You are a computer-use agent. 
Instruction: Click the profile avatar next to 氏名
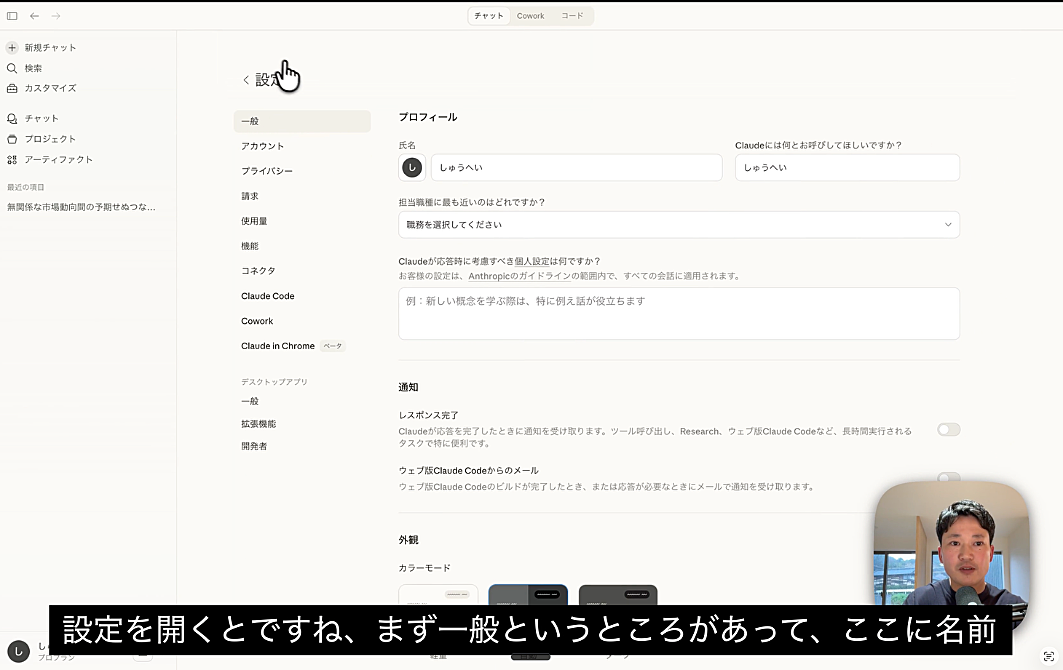pos(411,168)
